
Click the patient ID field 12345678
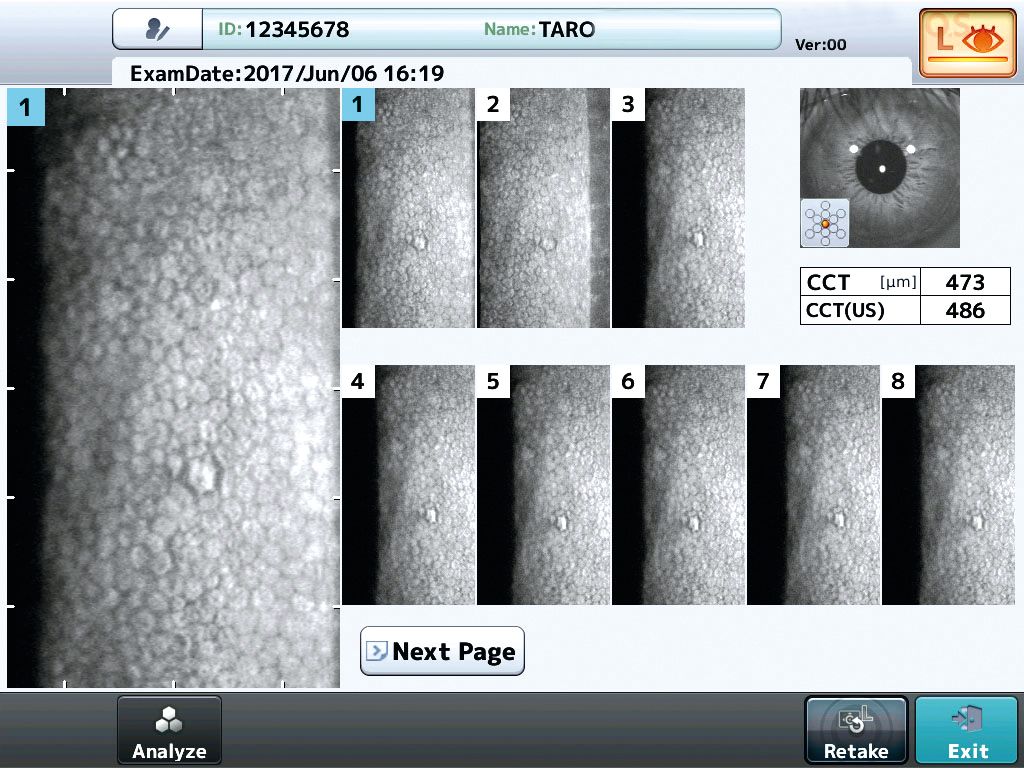pos(297,30)
